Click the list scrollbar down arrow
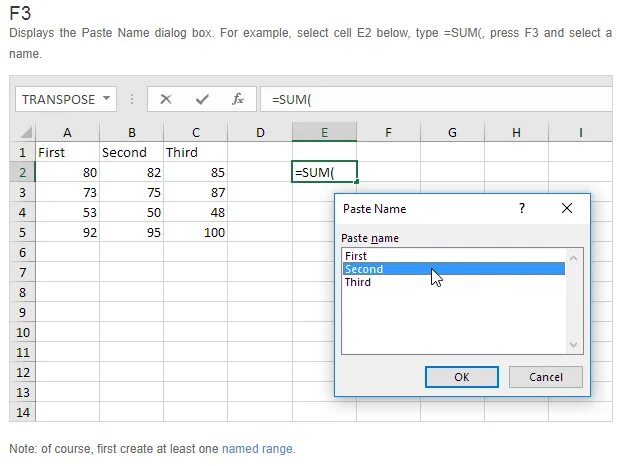 [573, 345]
